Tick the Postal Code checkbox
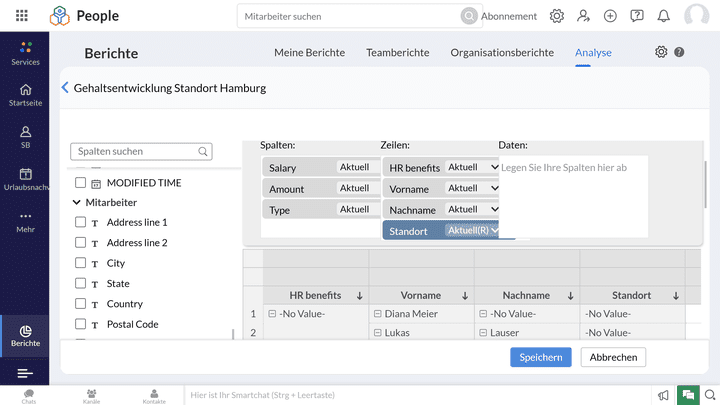 (80, 324)
